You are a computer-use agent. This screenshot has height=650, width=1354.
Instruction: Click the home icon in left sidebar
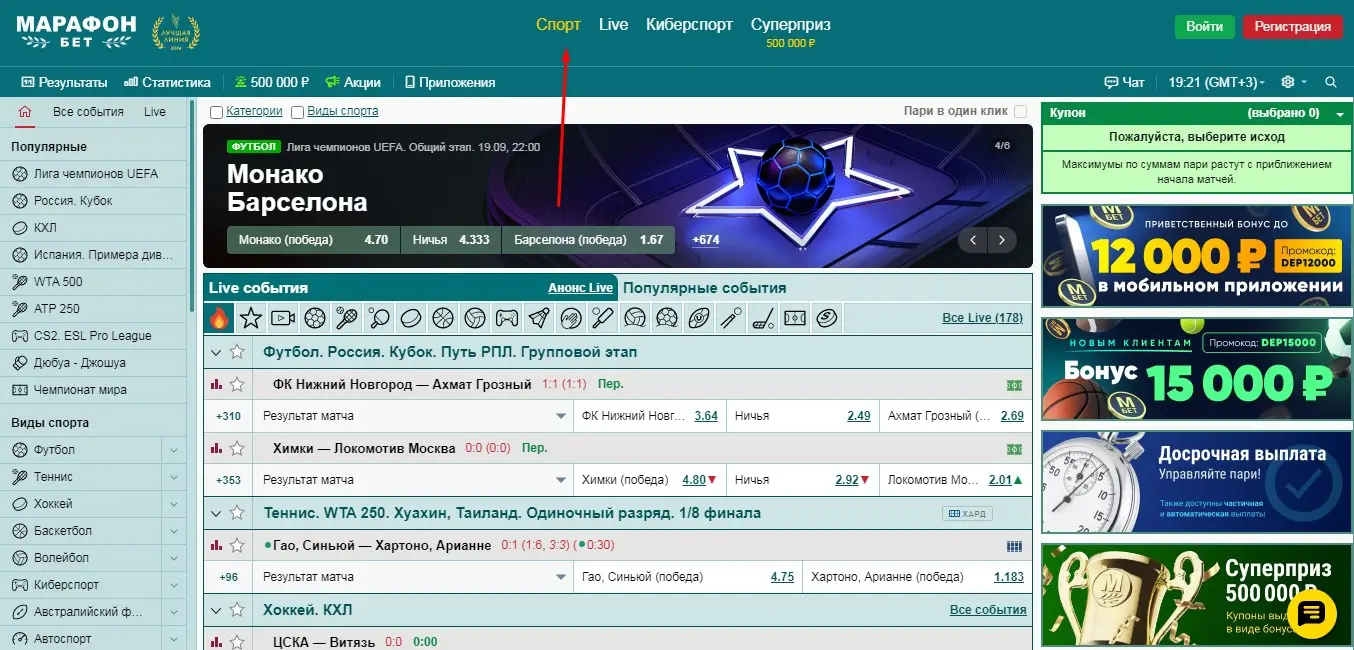[25, 112]
